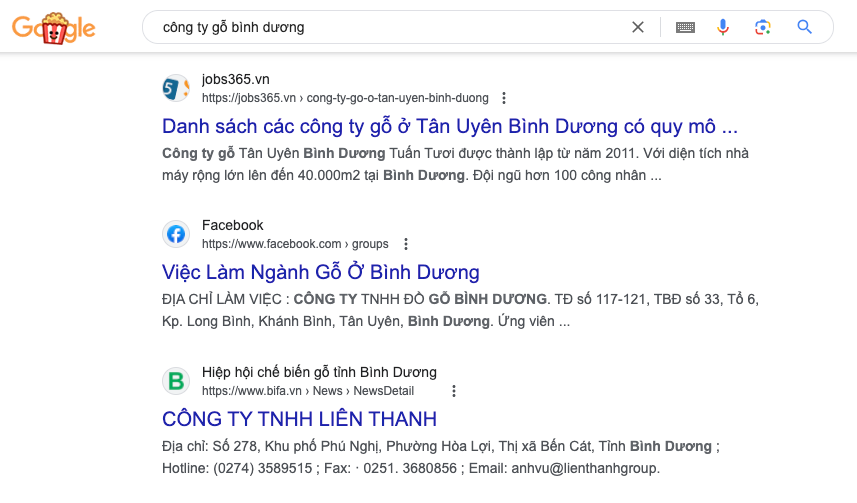Clear the search query with the X icon

pyautogui.click(x=637, y=27)
